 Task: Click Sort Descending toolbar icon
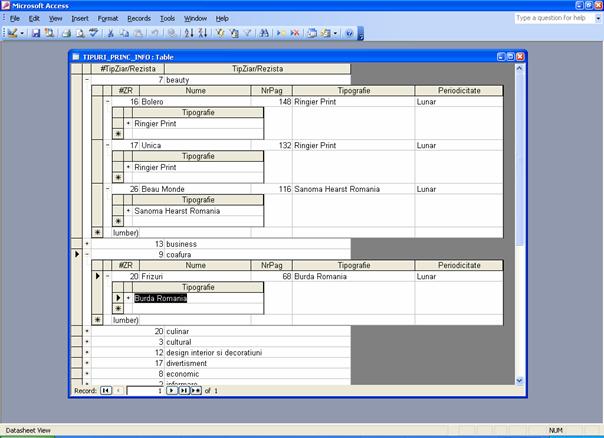pyautogui.click(x=204, y=33)
